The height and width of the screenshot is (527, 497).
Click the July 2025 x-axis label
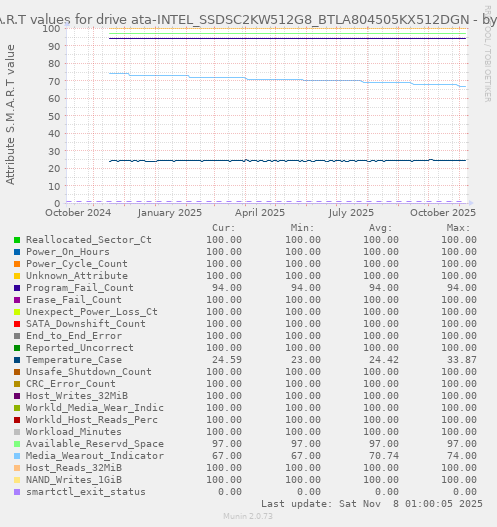[x=351, y=213]
